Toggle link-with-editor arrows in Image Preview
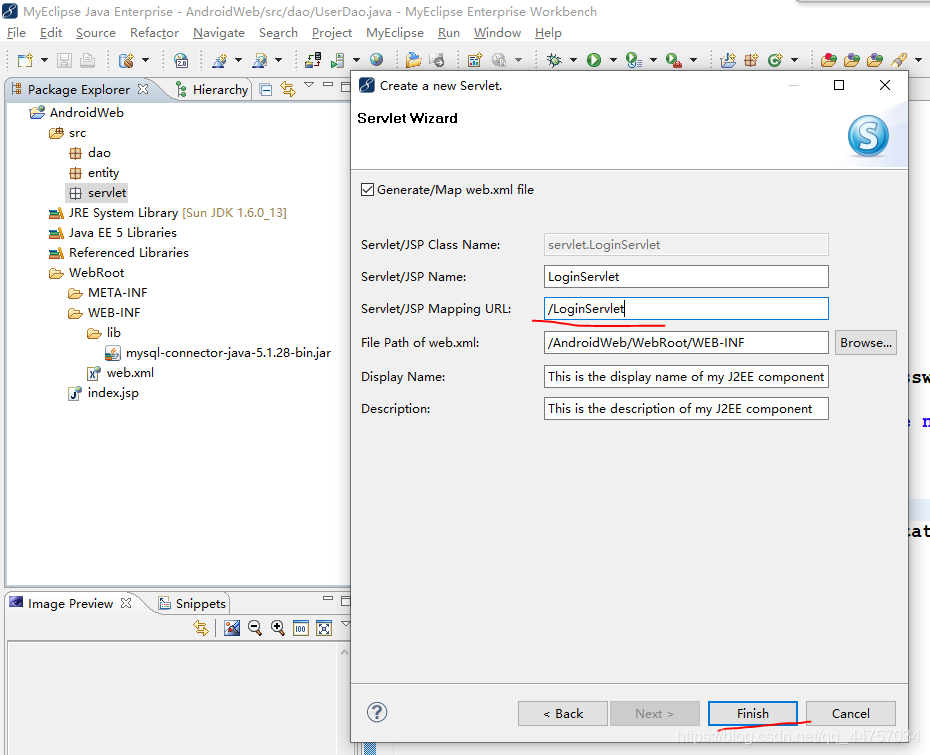This screenshot has height=755, width=930. pyautogui.click(x=201, y=627)
